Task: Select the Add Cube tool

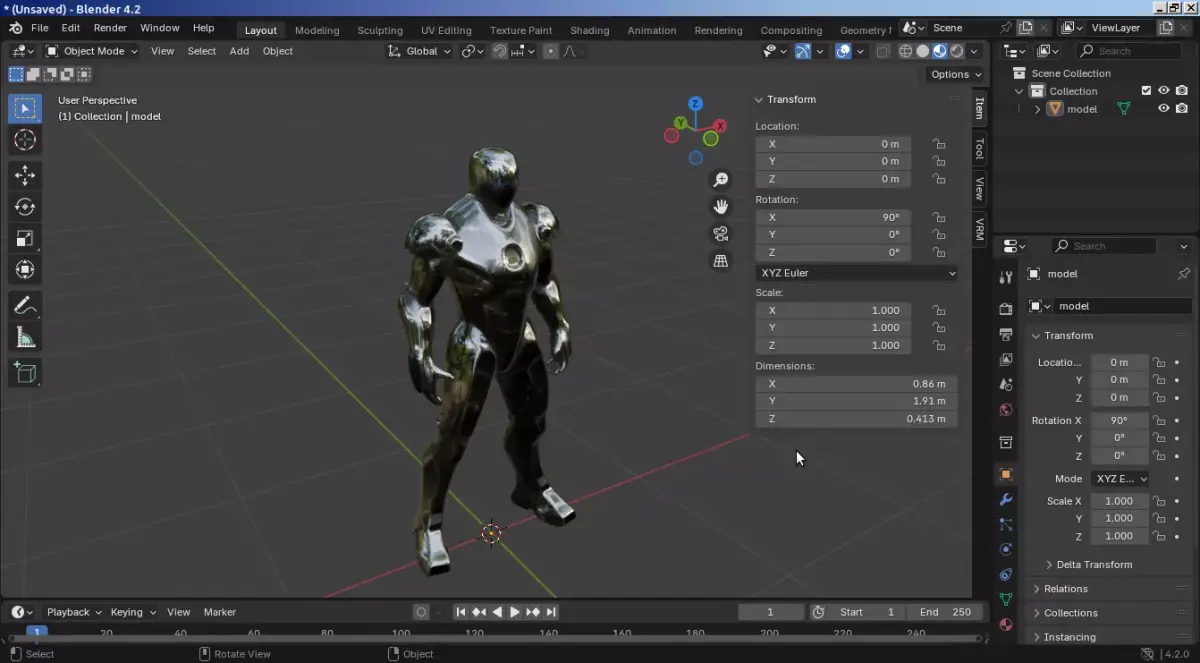Action: click(x=25, y=373)
